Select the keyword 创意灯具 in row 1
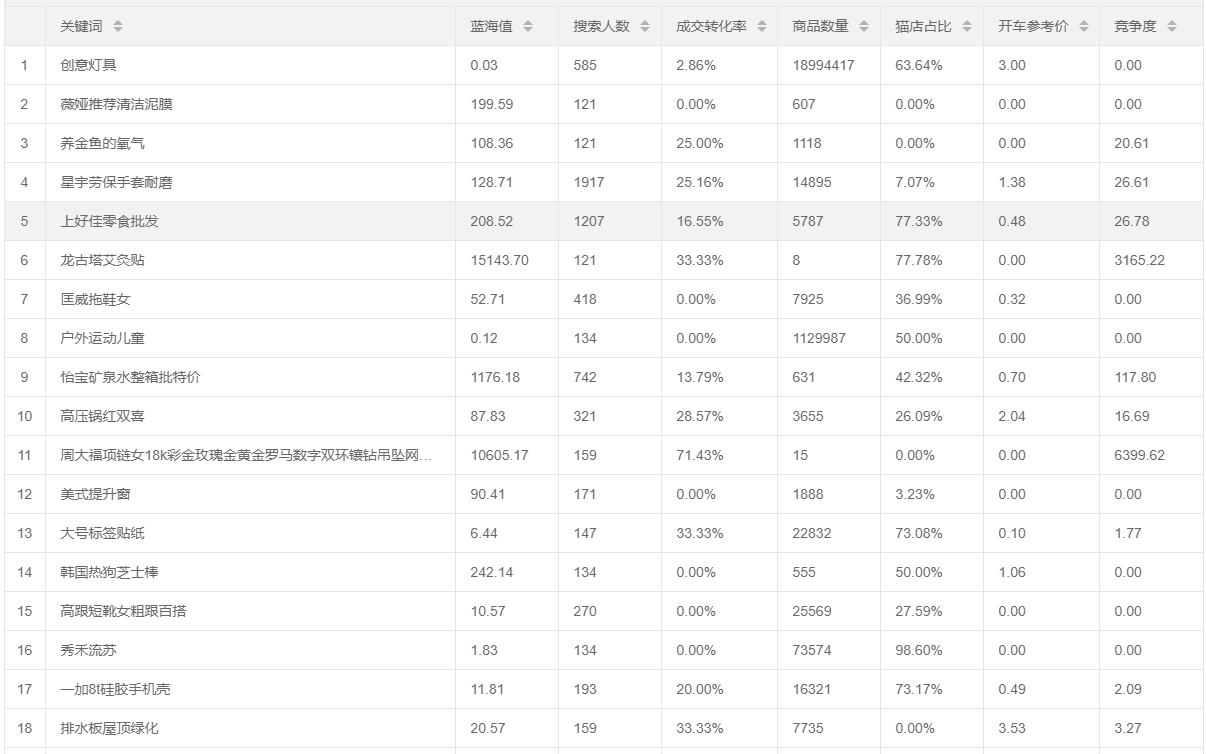Screen dimensions: 1206x754 click(88, 65)
